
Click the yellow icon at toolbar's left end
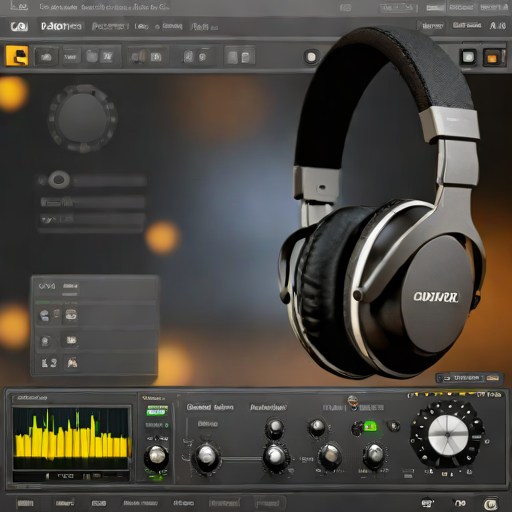[17, 56]
